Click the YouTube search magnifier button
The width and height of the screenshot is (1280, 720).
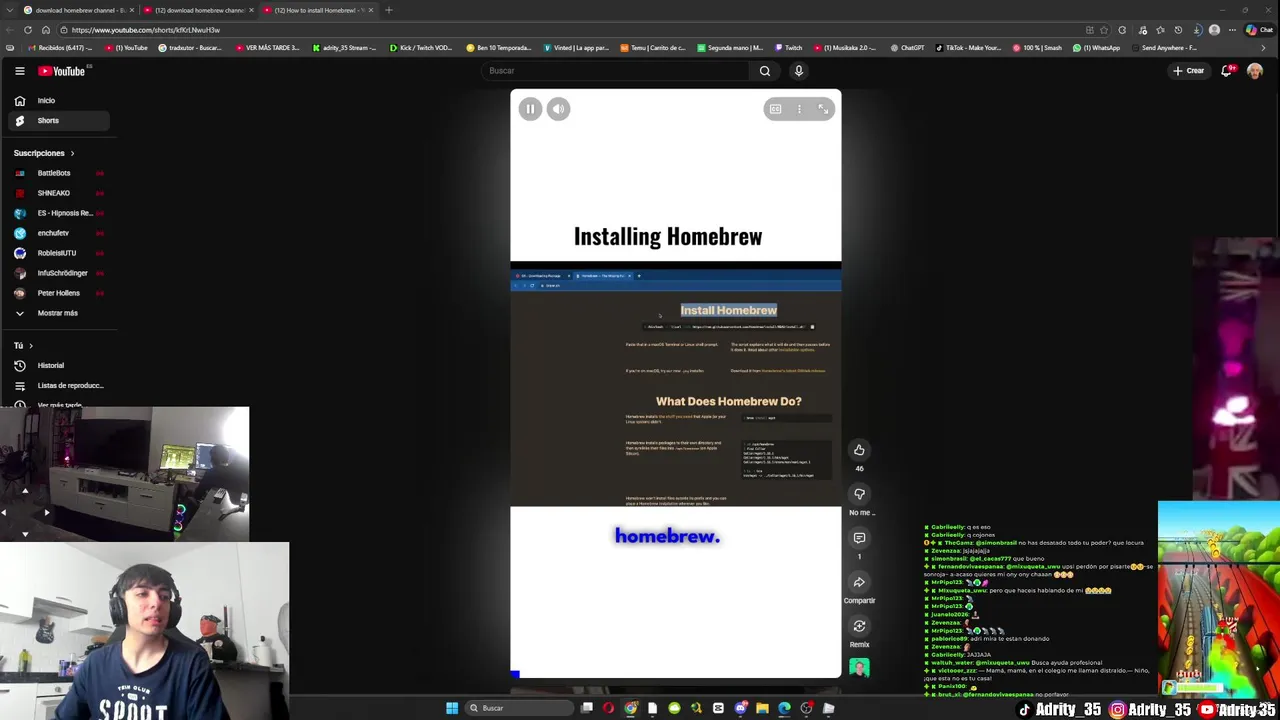(x=765, y=71)
